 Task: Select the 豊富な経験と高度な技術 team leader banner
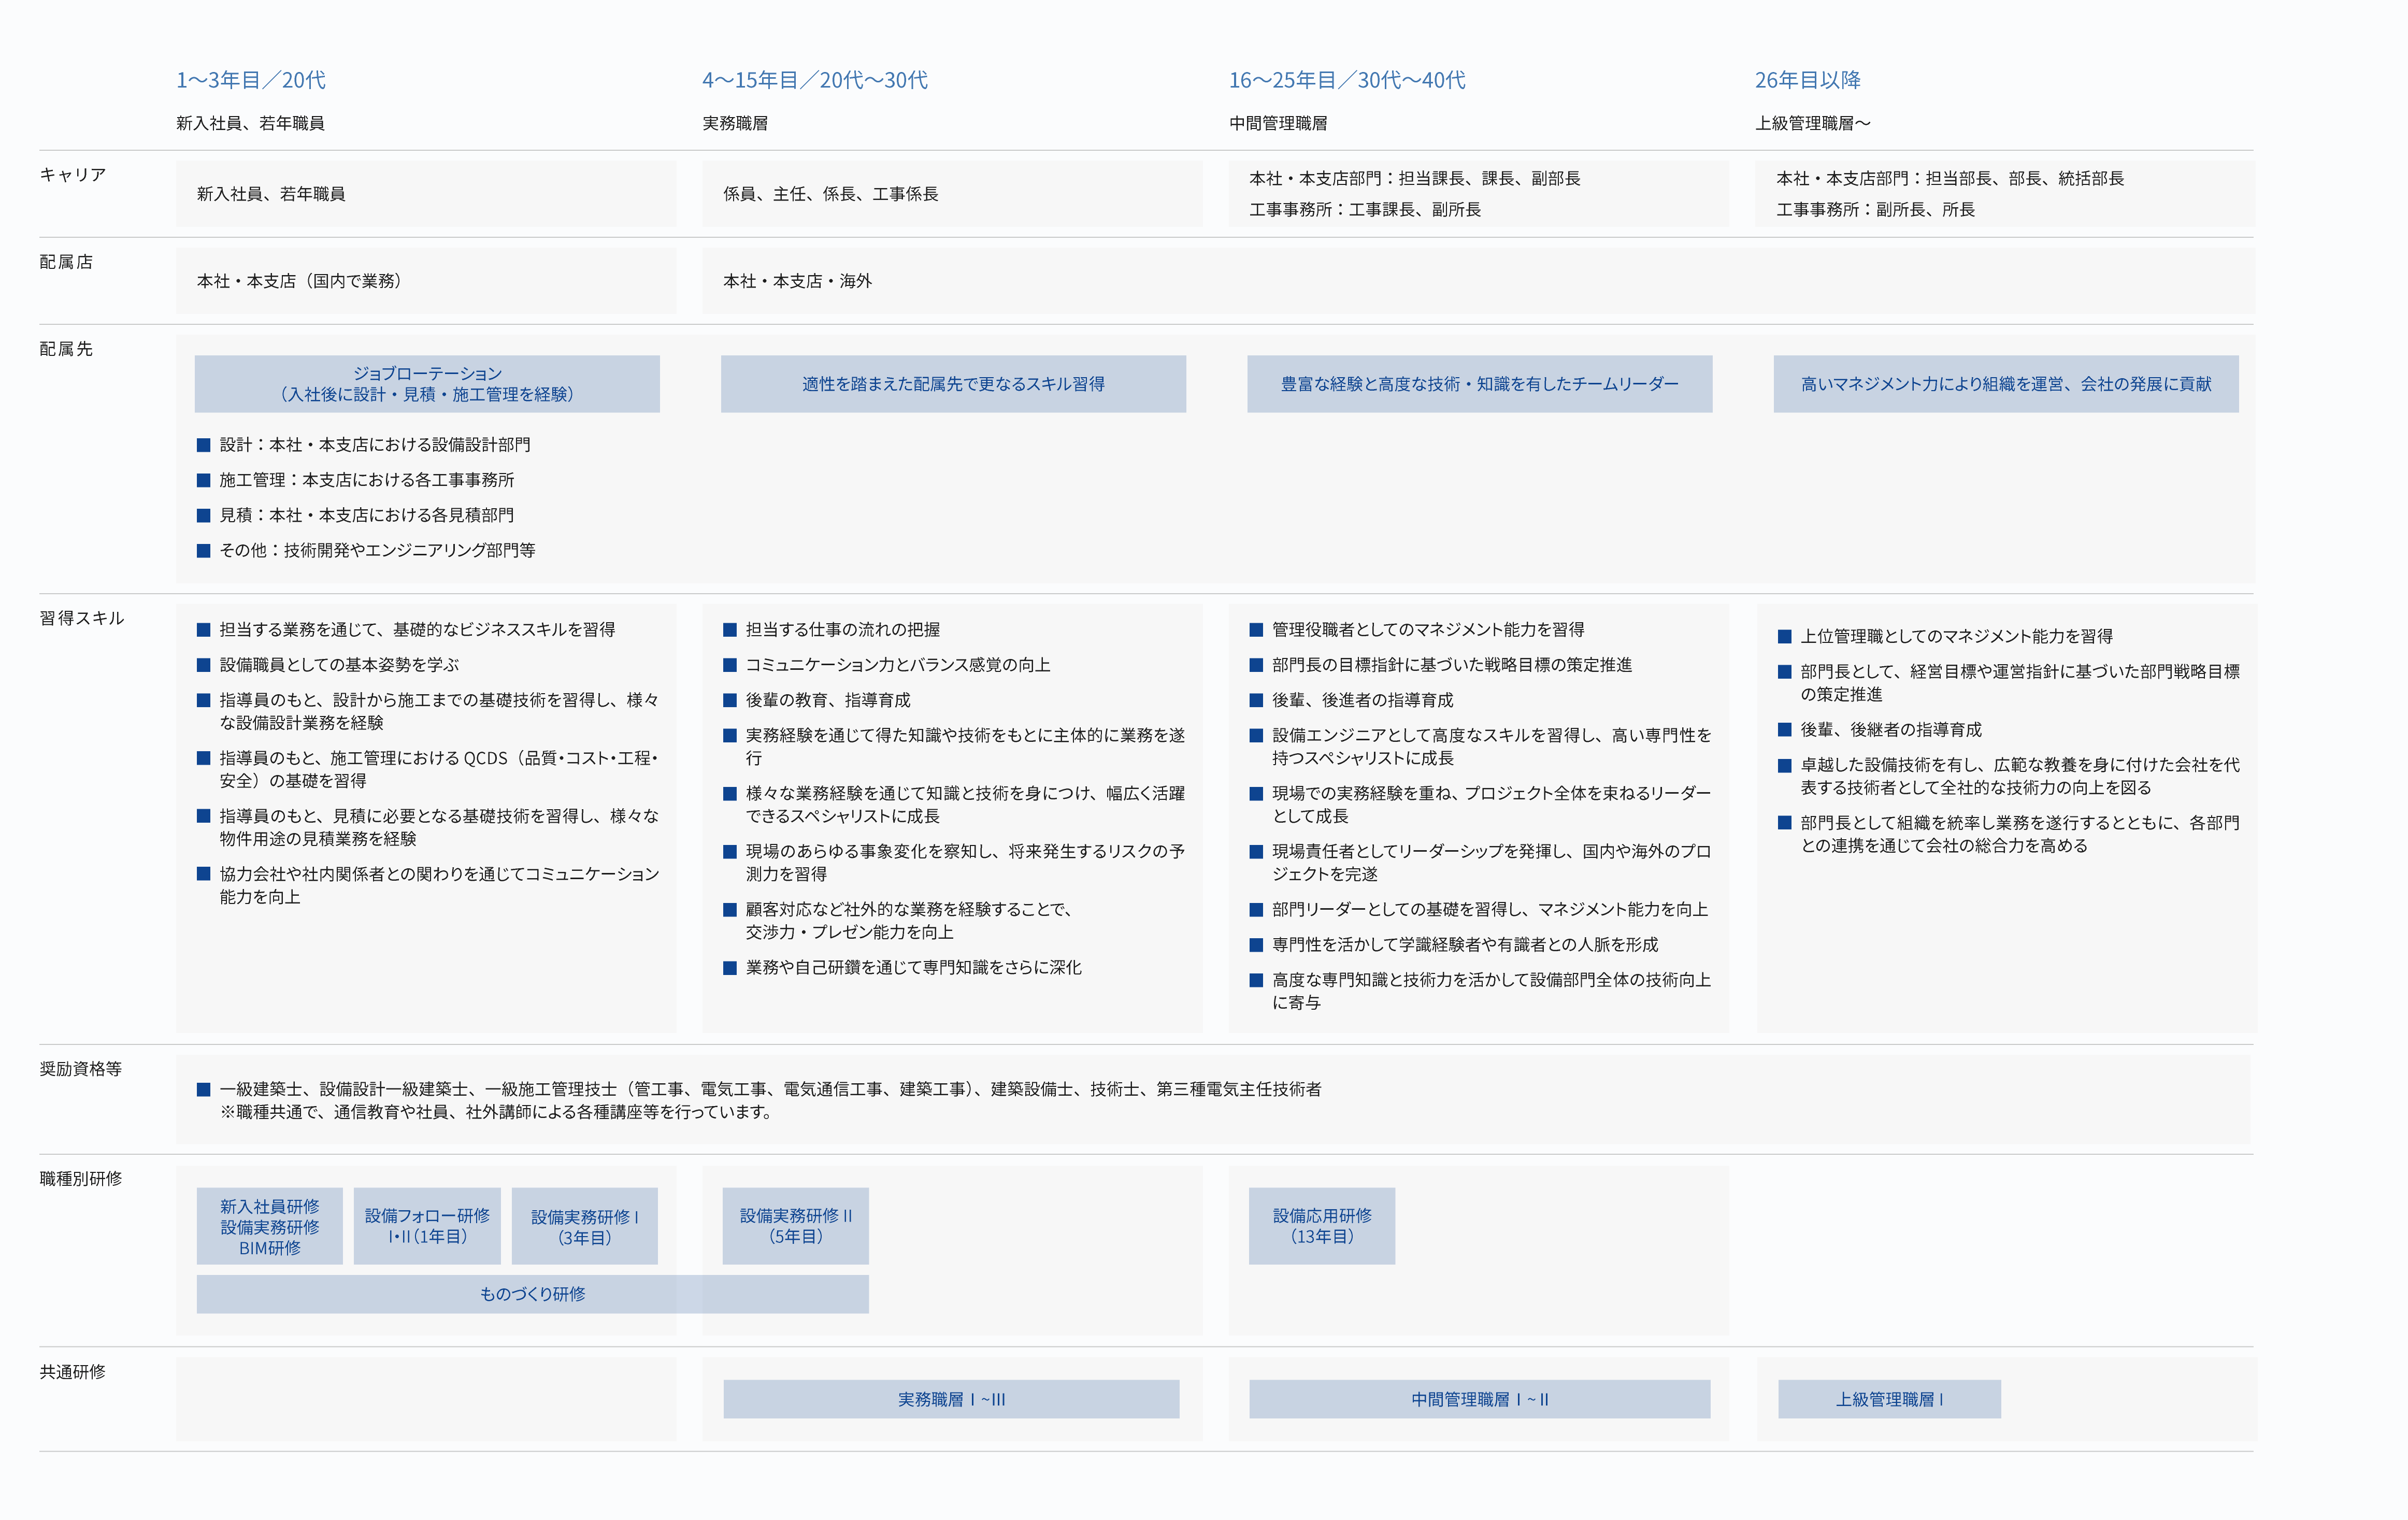click(1479, 384)
